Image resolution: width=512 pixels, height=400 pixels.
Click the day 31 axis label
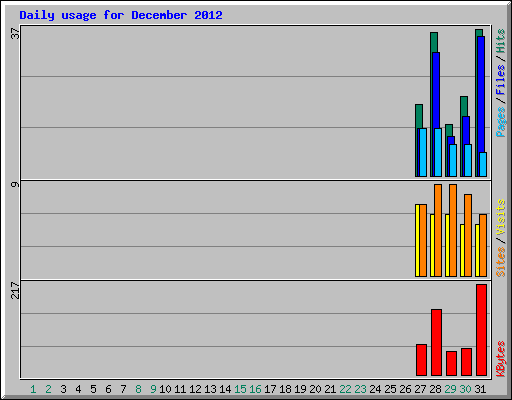(480, 389)
